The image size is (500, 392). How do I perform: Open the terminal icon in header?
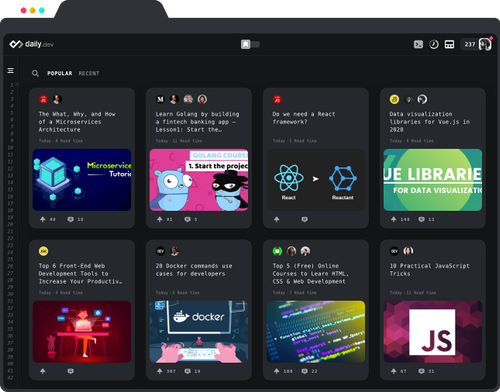click(418, 44)
